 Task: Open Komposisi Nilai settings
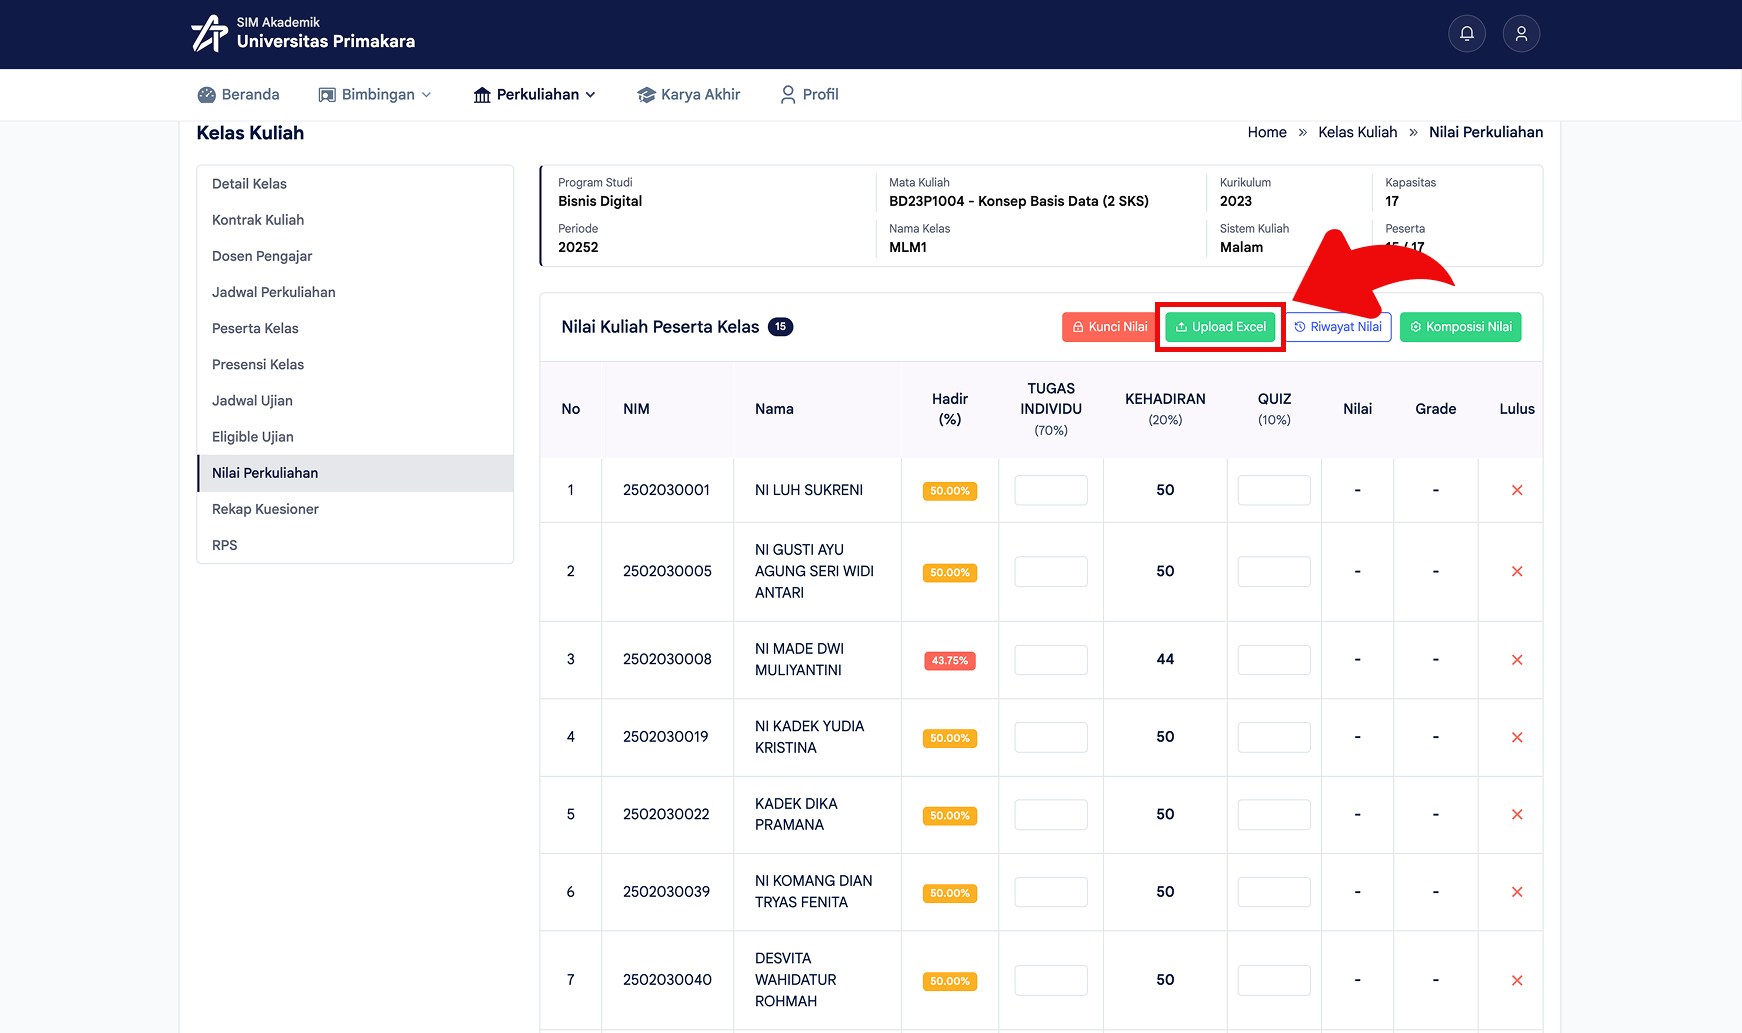pos(1460,327)
